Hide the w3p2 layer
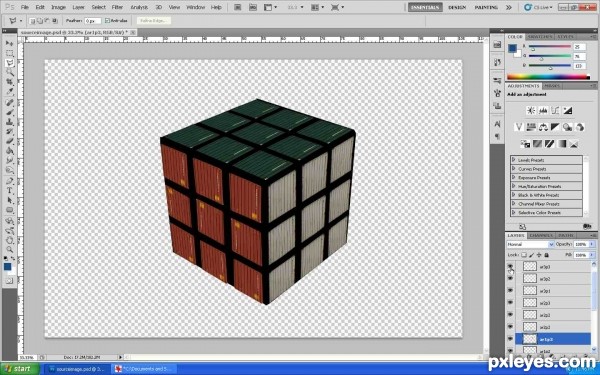The height and width of the screenshot is (375, 600). coord(510,279)
